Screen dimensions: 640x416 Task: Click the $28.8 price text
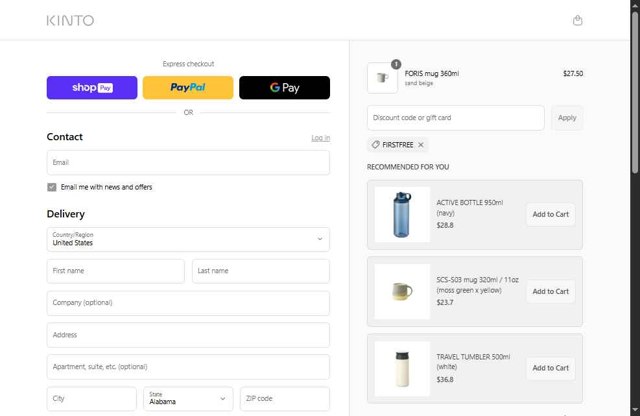(x=445, y=225)
